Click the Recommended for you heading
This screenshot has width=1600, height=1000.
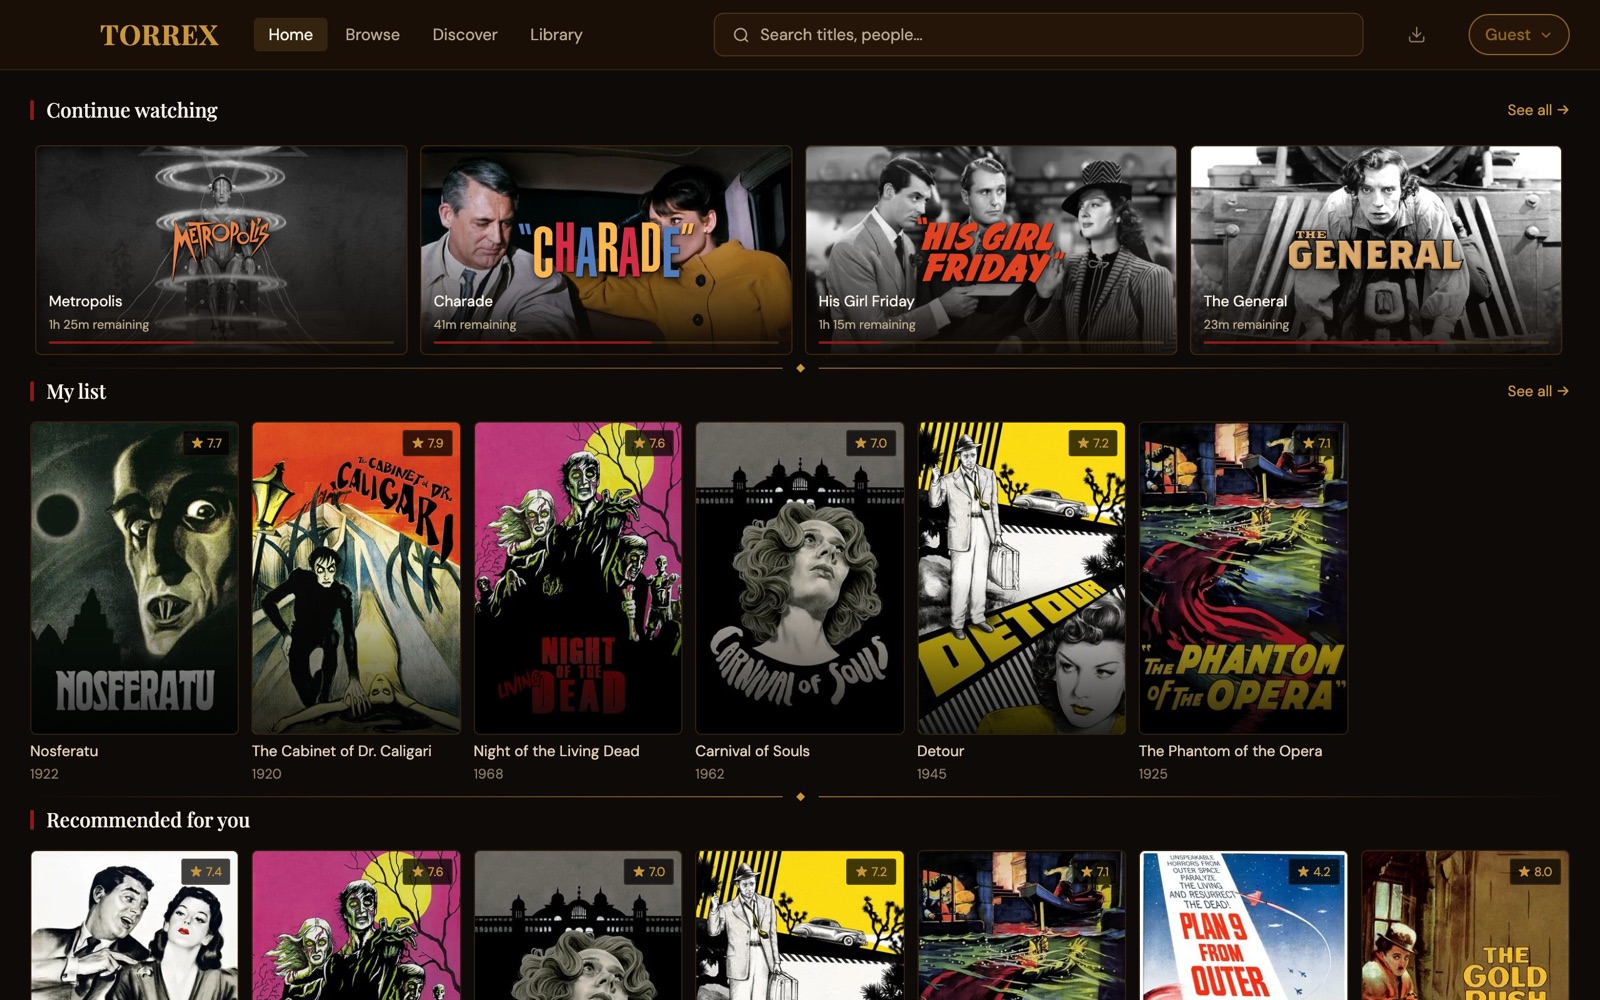[x=148, y=820]
